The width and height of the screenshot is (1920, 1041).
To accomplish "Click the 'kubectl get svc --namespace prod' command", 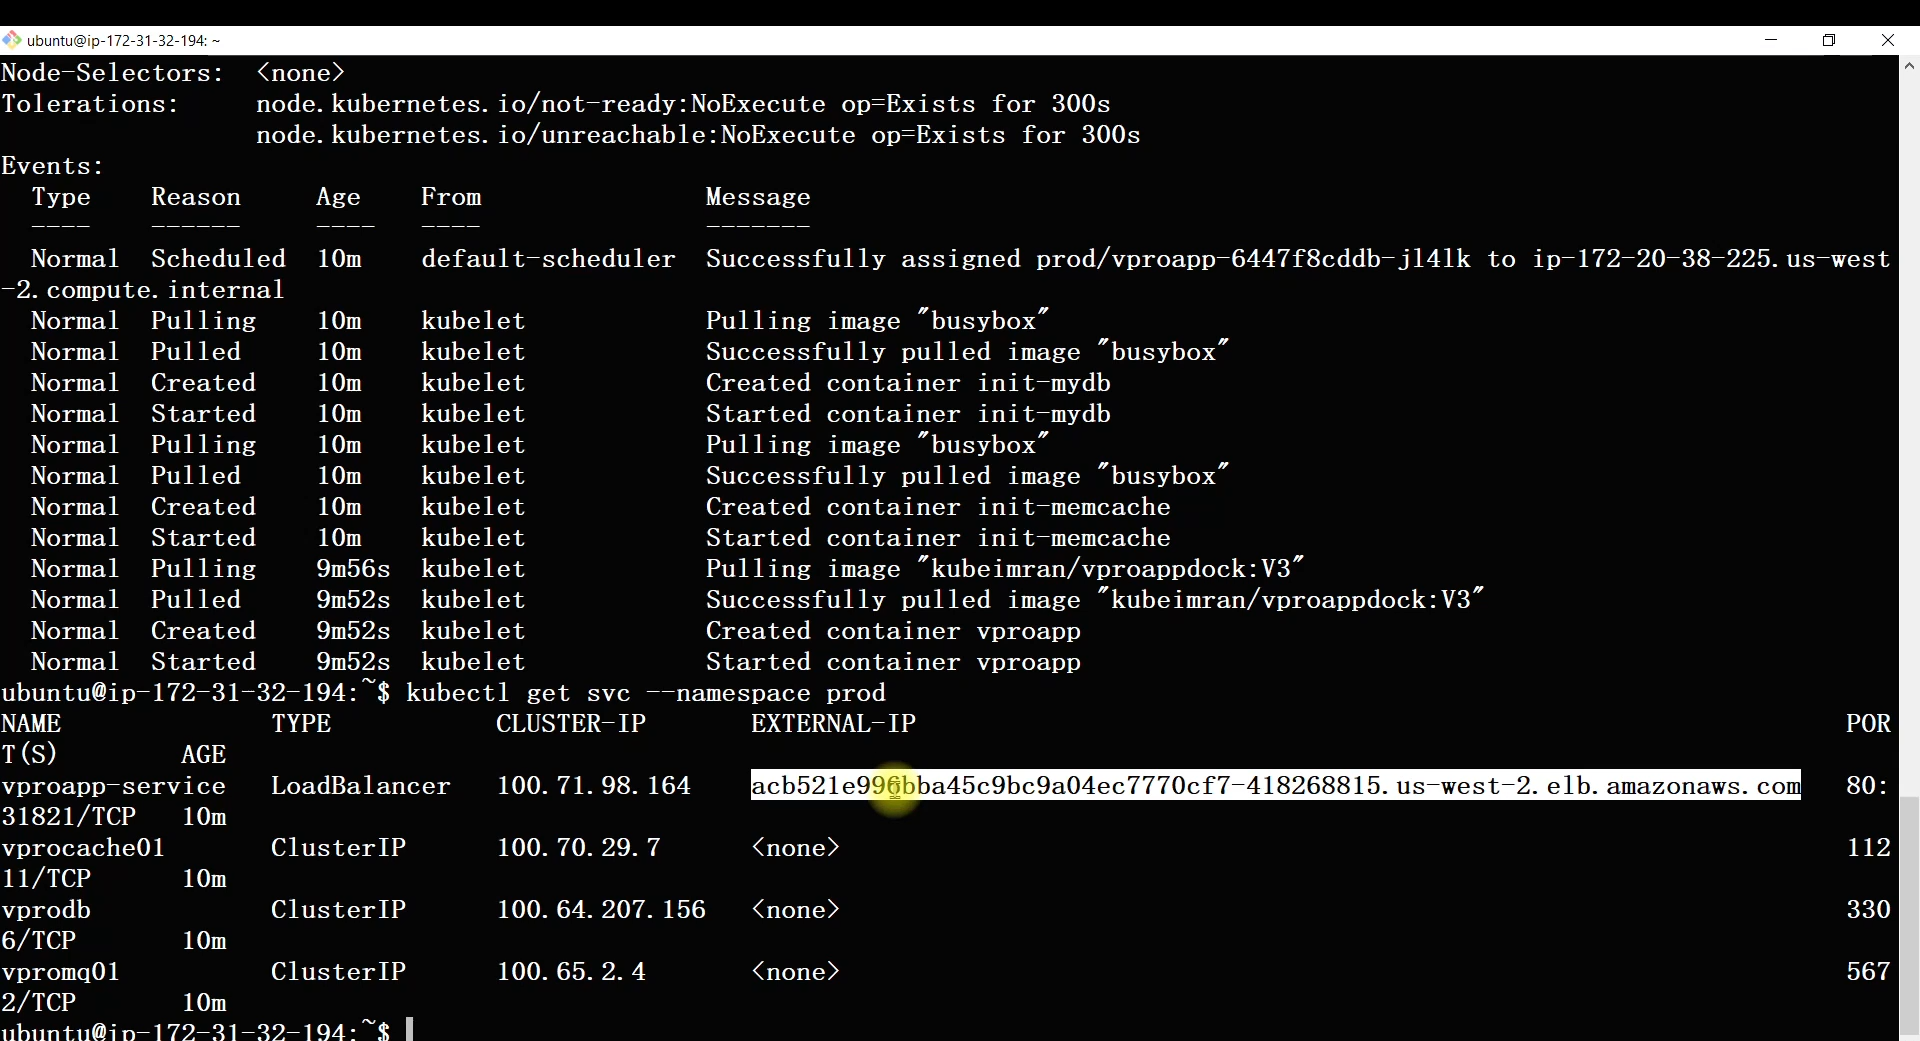I will [646, 693].
